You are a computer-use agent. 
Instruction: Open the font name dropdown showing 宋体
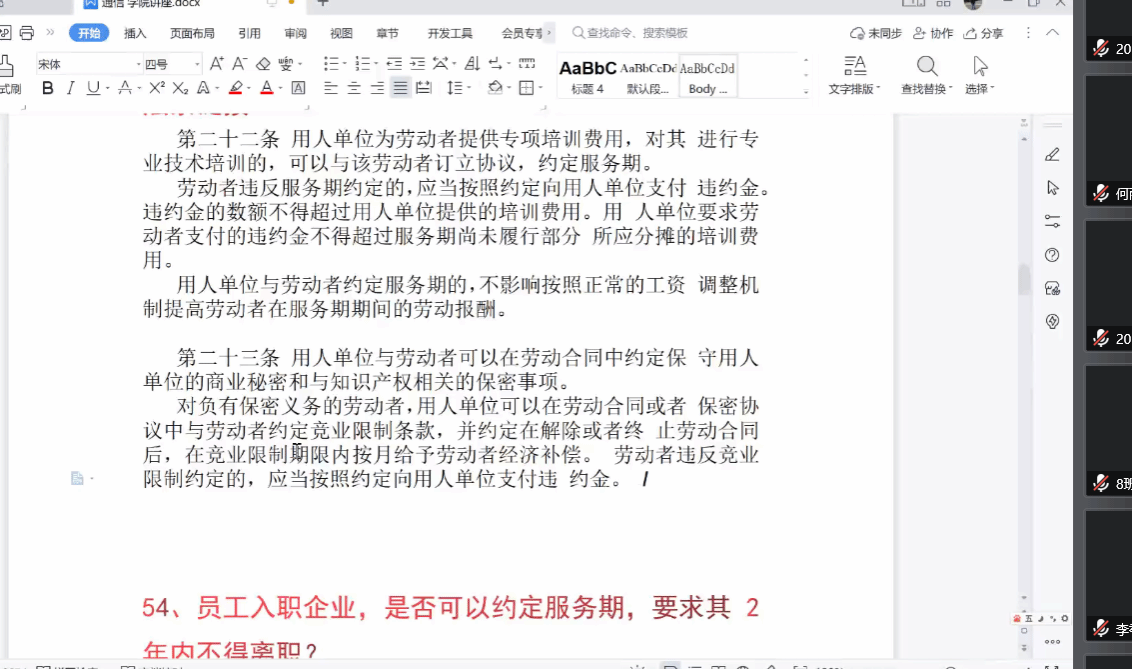(90, 64)
